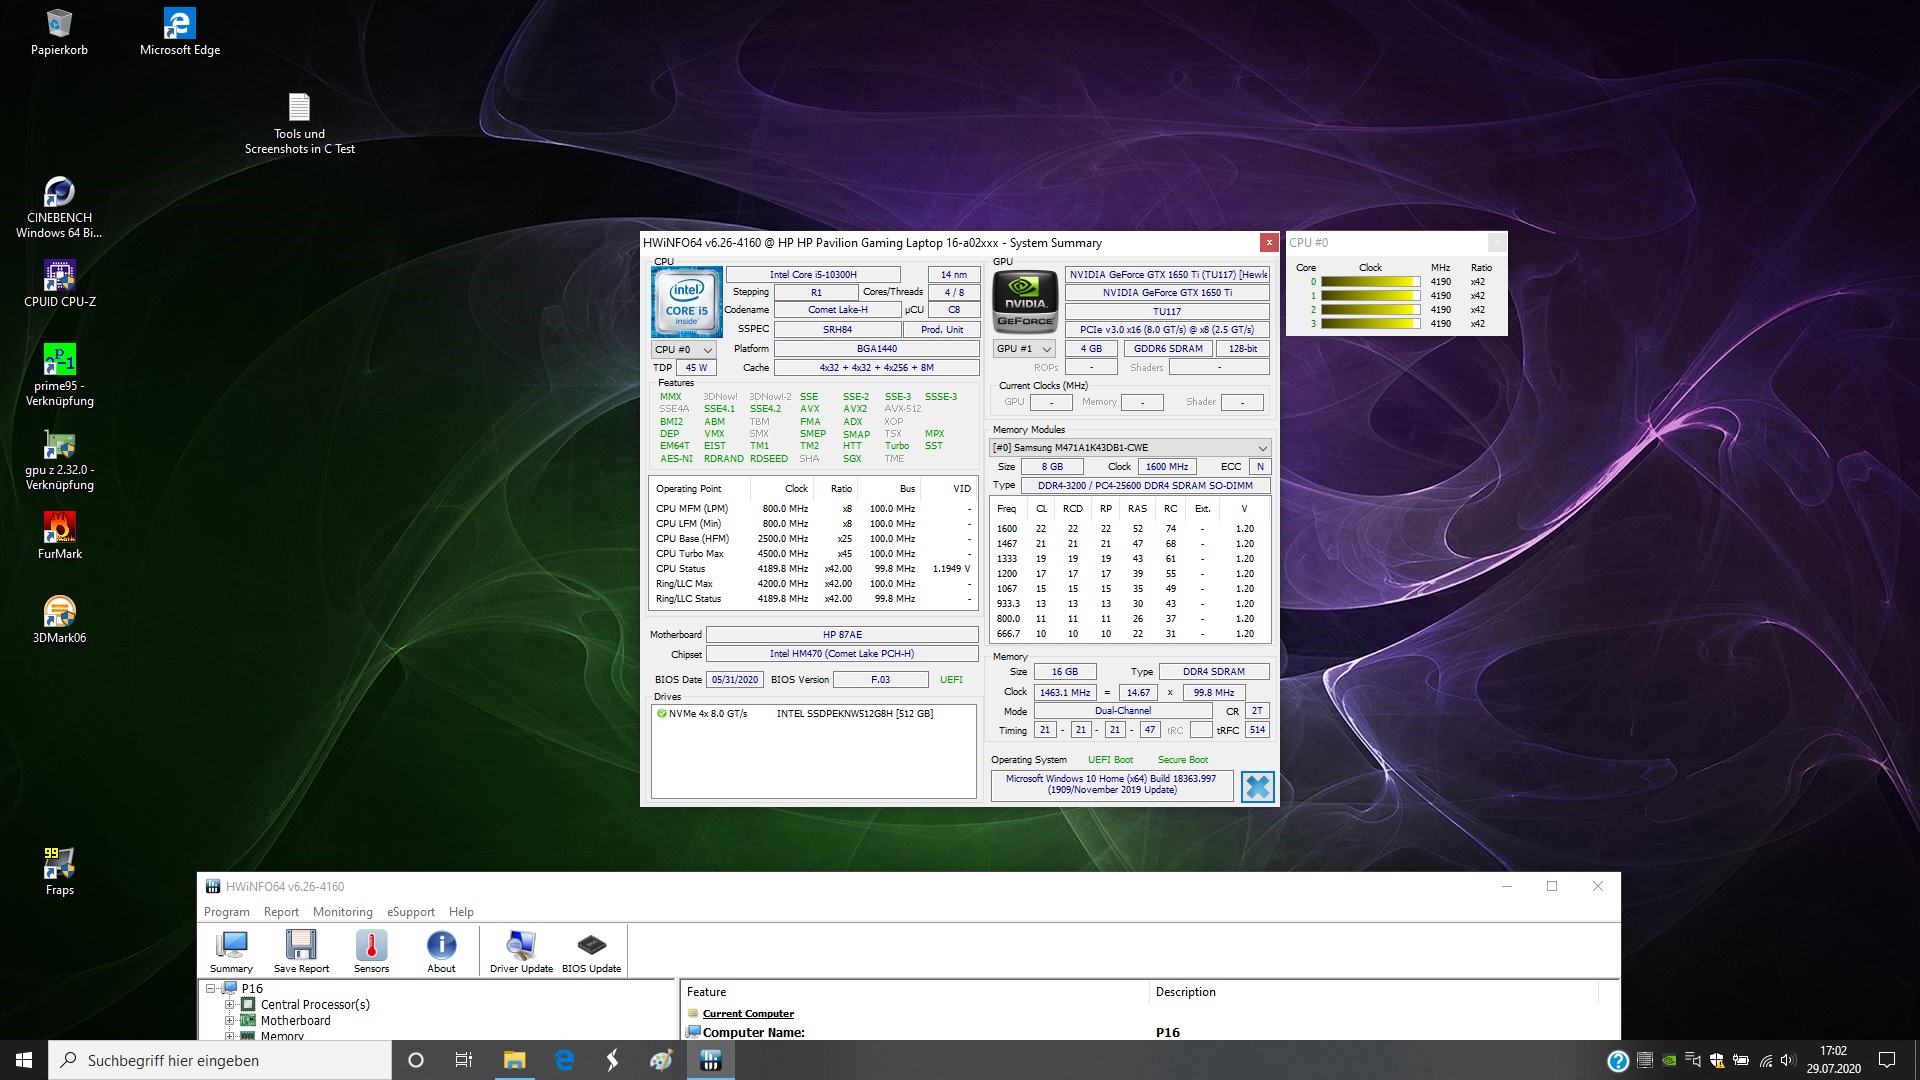Click the NVIDIA GeForce logo image
The image size is (1920, 1080).
1025,302
